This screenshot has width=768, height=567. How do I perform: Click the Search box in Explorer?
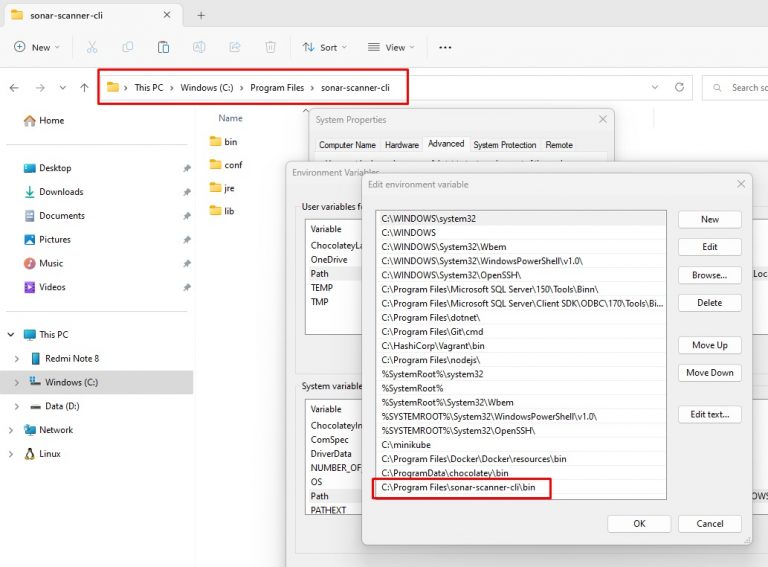736,88
